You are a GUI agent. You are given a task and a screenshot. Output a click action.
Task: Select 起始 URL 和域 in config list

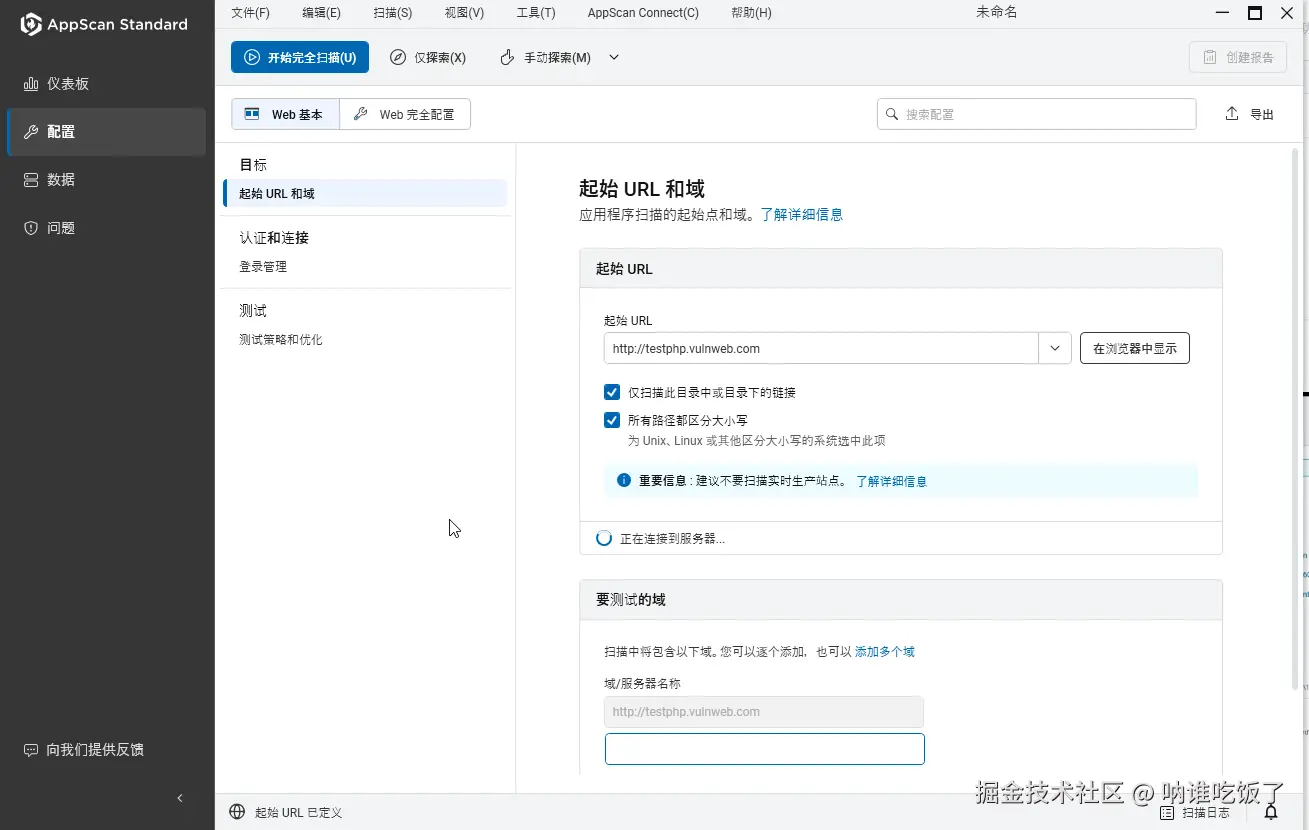[x=365, y=193]
